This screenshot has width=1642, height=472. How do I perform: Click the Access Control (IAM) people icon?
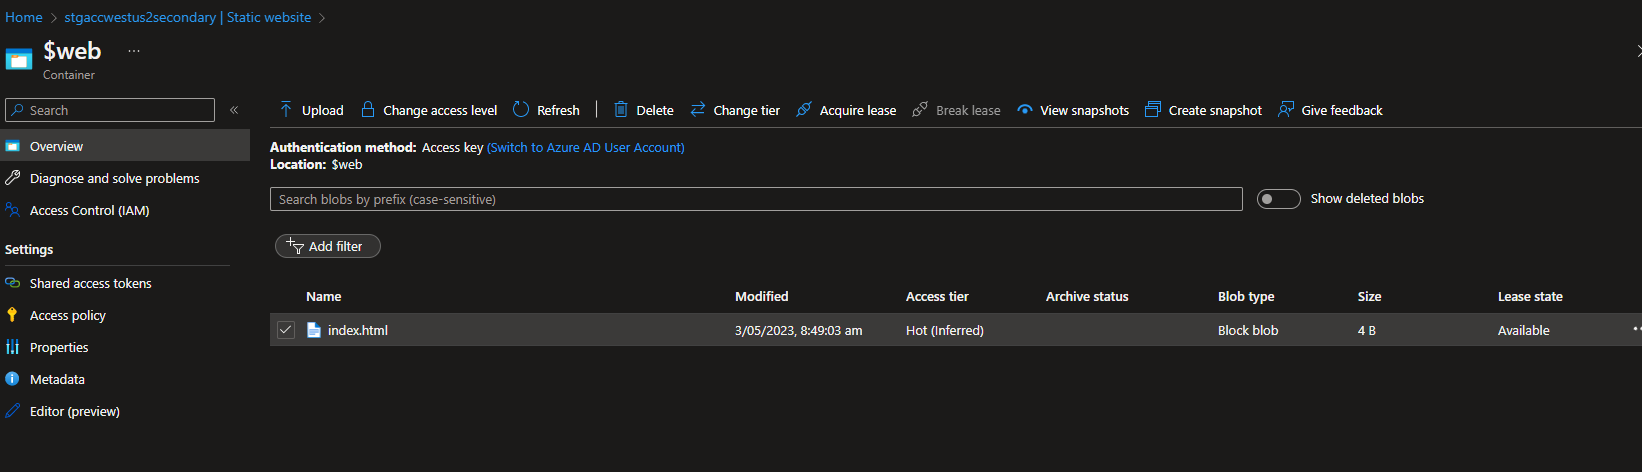tap(12, 210)
